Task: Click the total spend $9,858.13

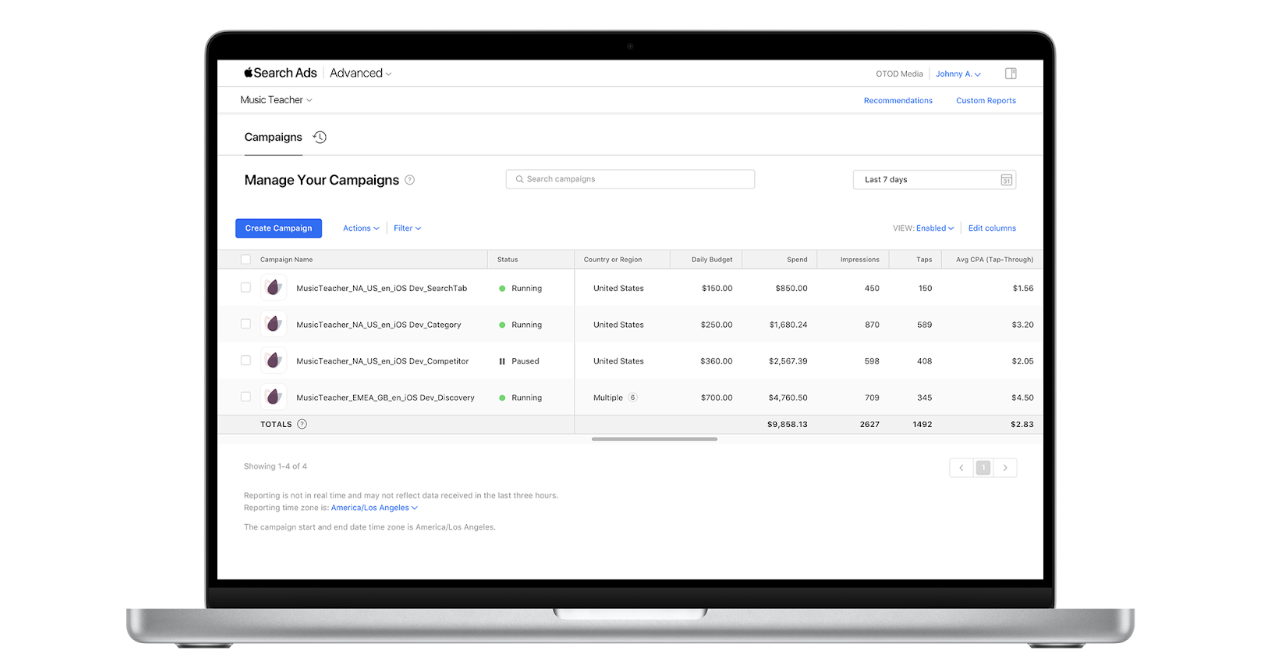Action: [787, 424]
